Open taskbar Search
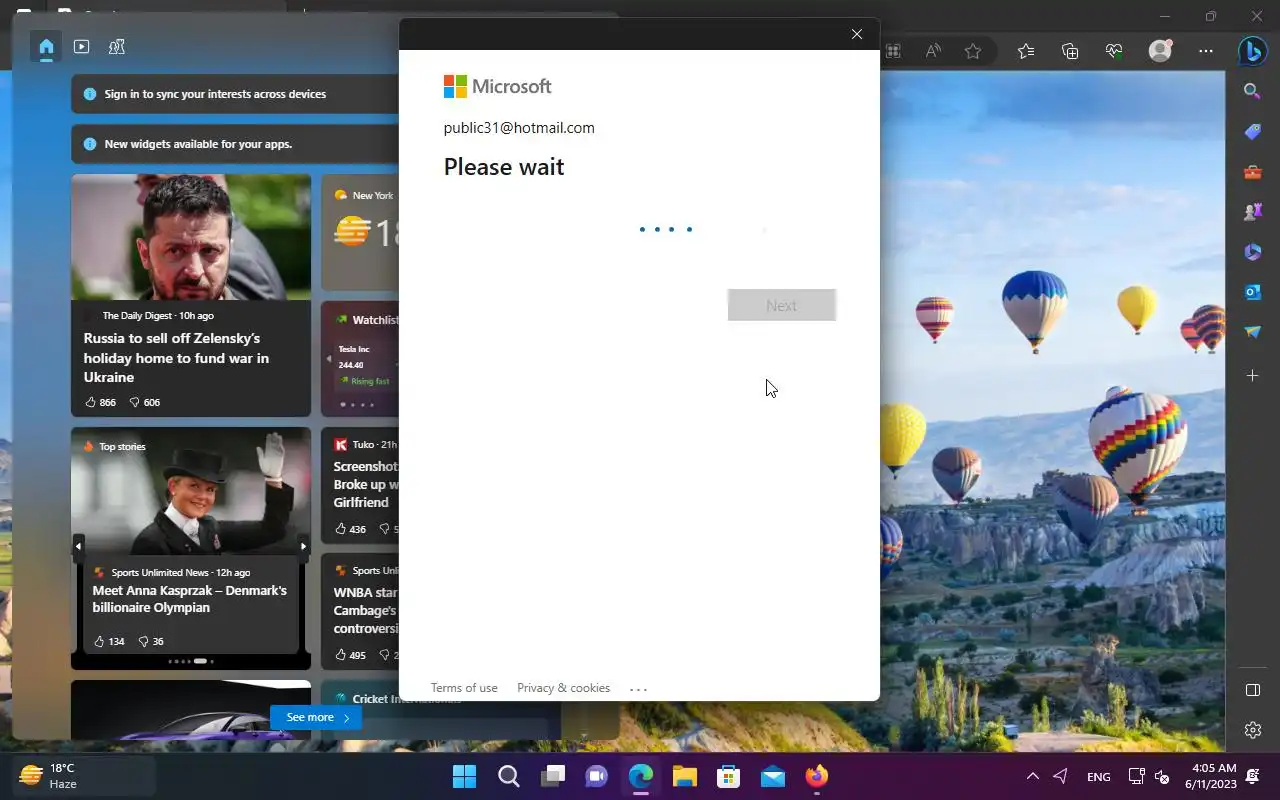 coord(508,776)
